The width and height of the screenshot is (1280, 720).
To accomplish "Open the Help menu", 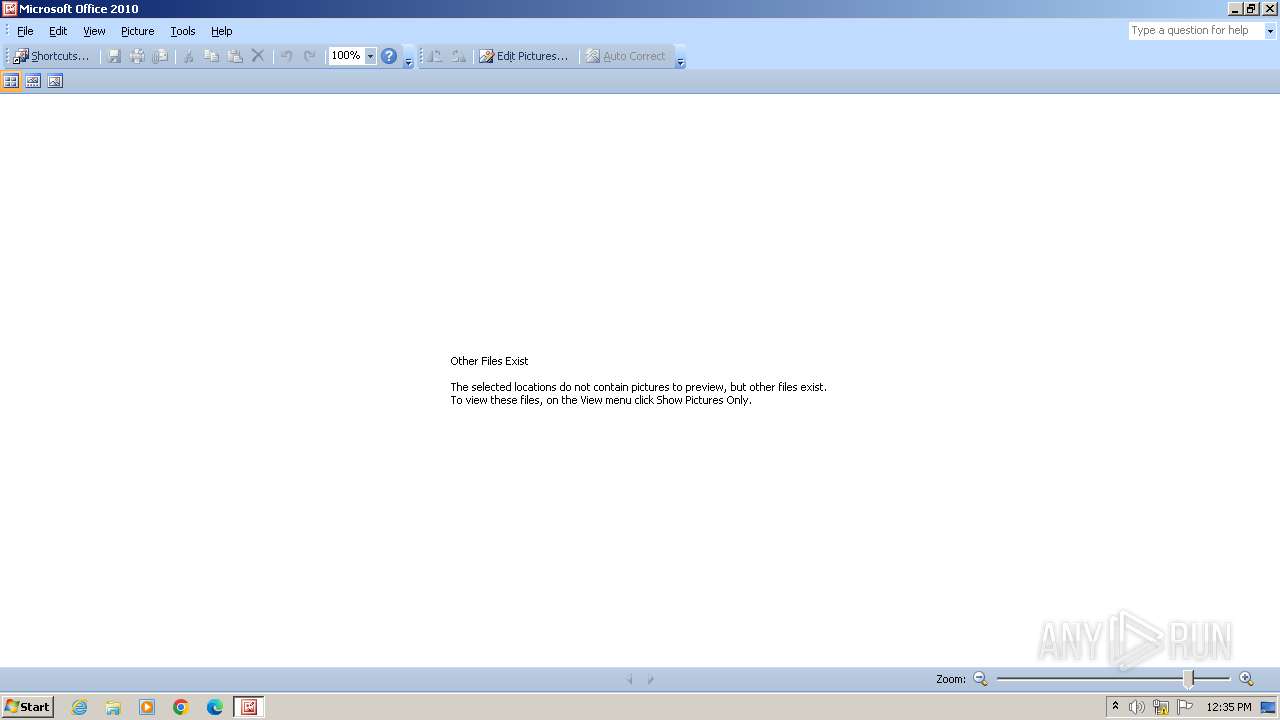I will 221,31.
